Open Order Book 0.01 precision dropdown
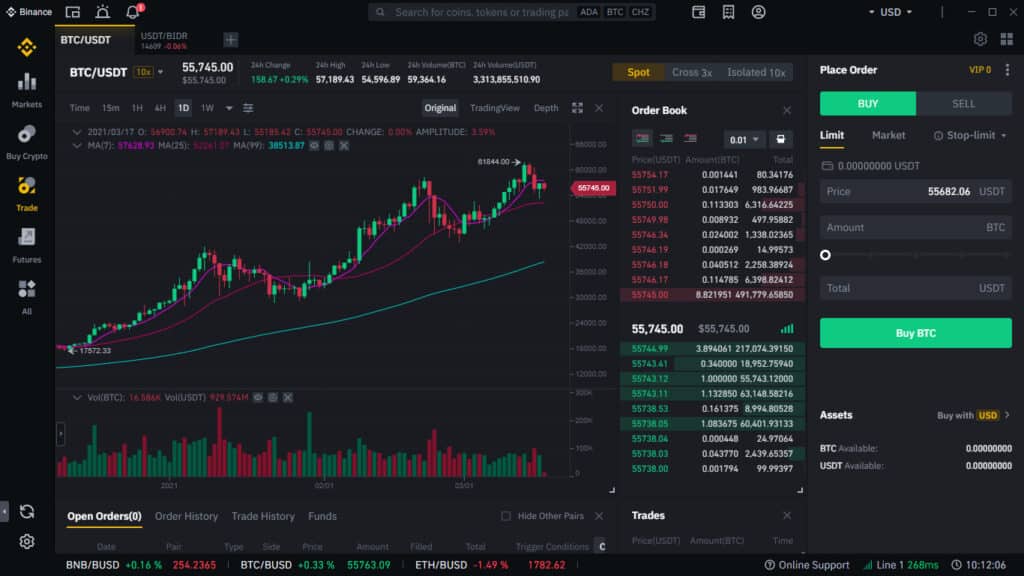Screen dimensions: 1024x576 pos(744,139)
